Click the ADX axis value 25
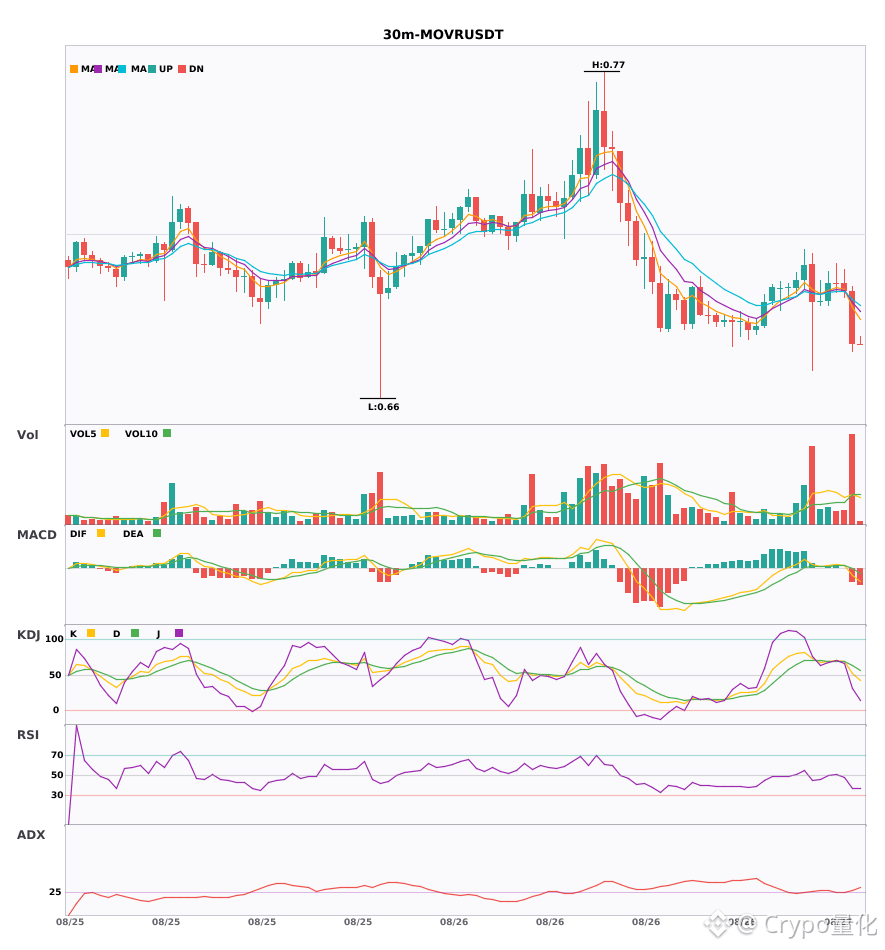This screenshot has width=885, height=950. [x=55, y=892]
